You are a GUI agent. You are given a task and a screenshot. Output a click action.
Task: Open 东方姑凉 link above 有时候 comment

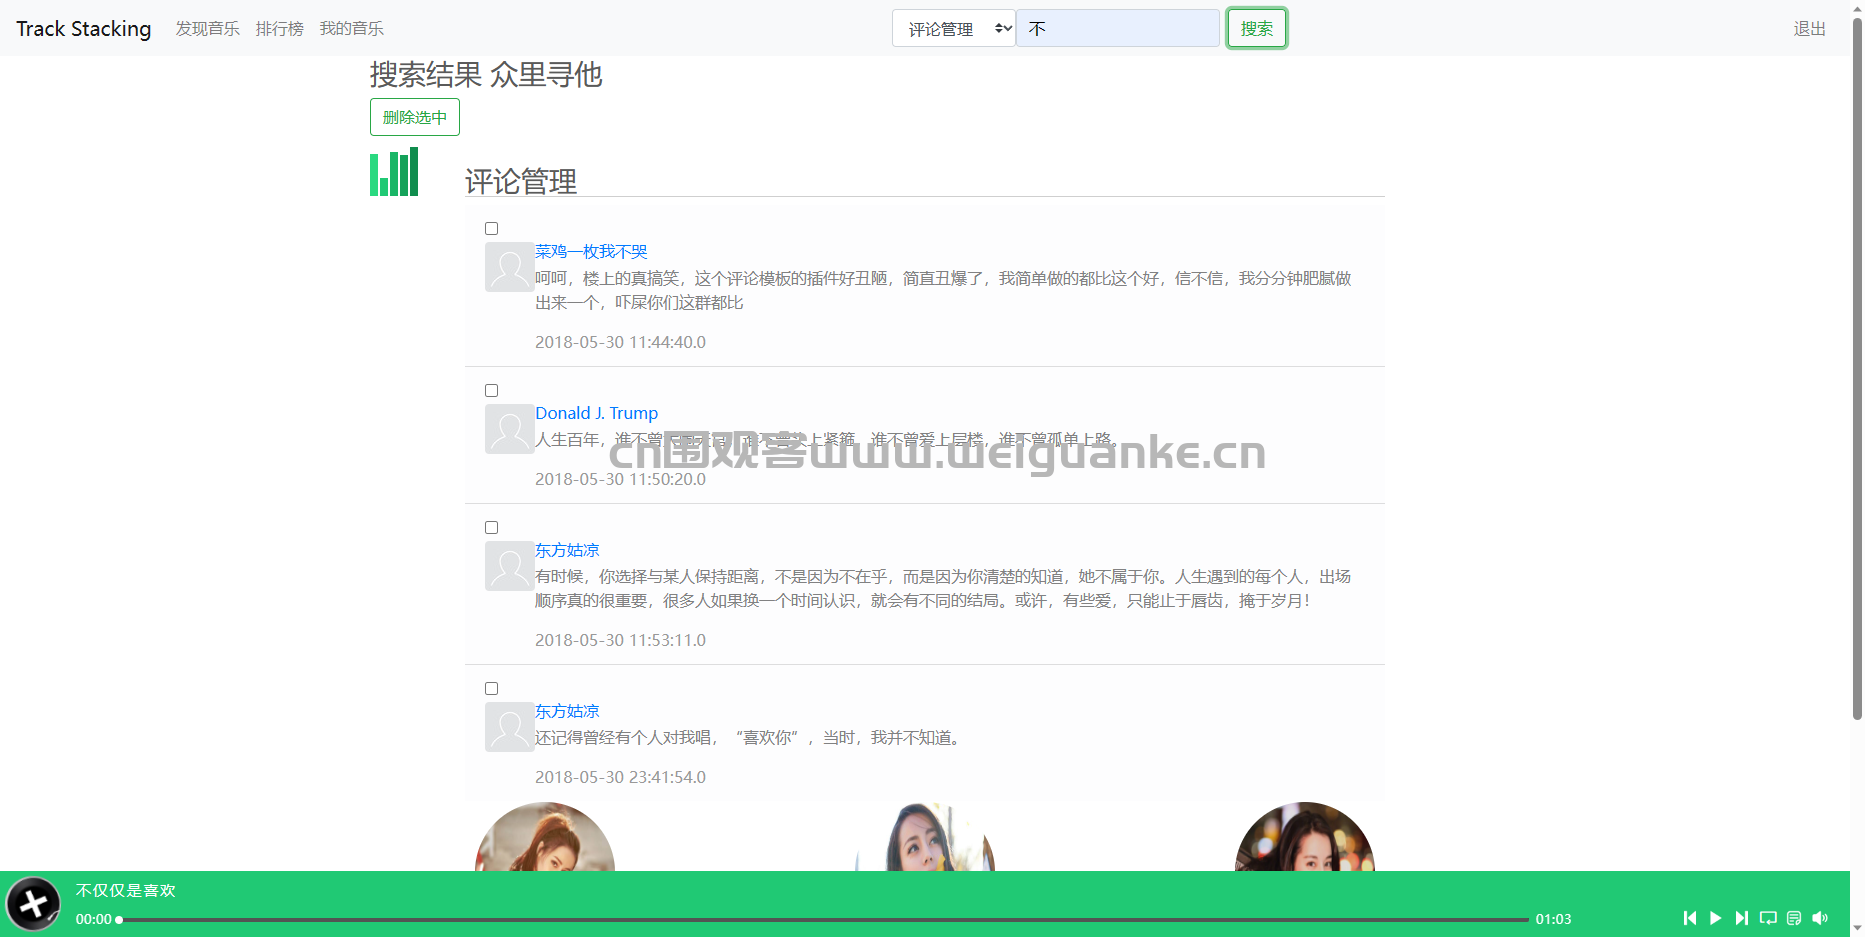(x=567, y=550)
